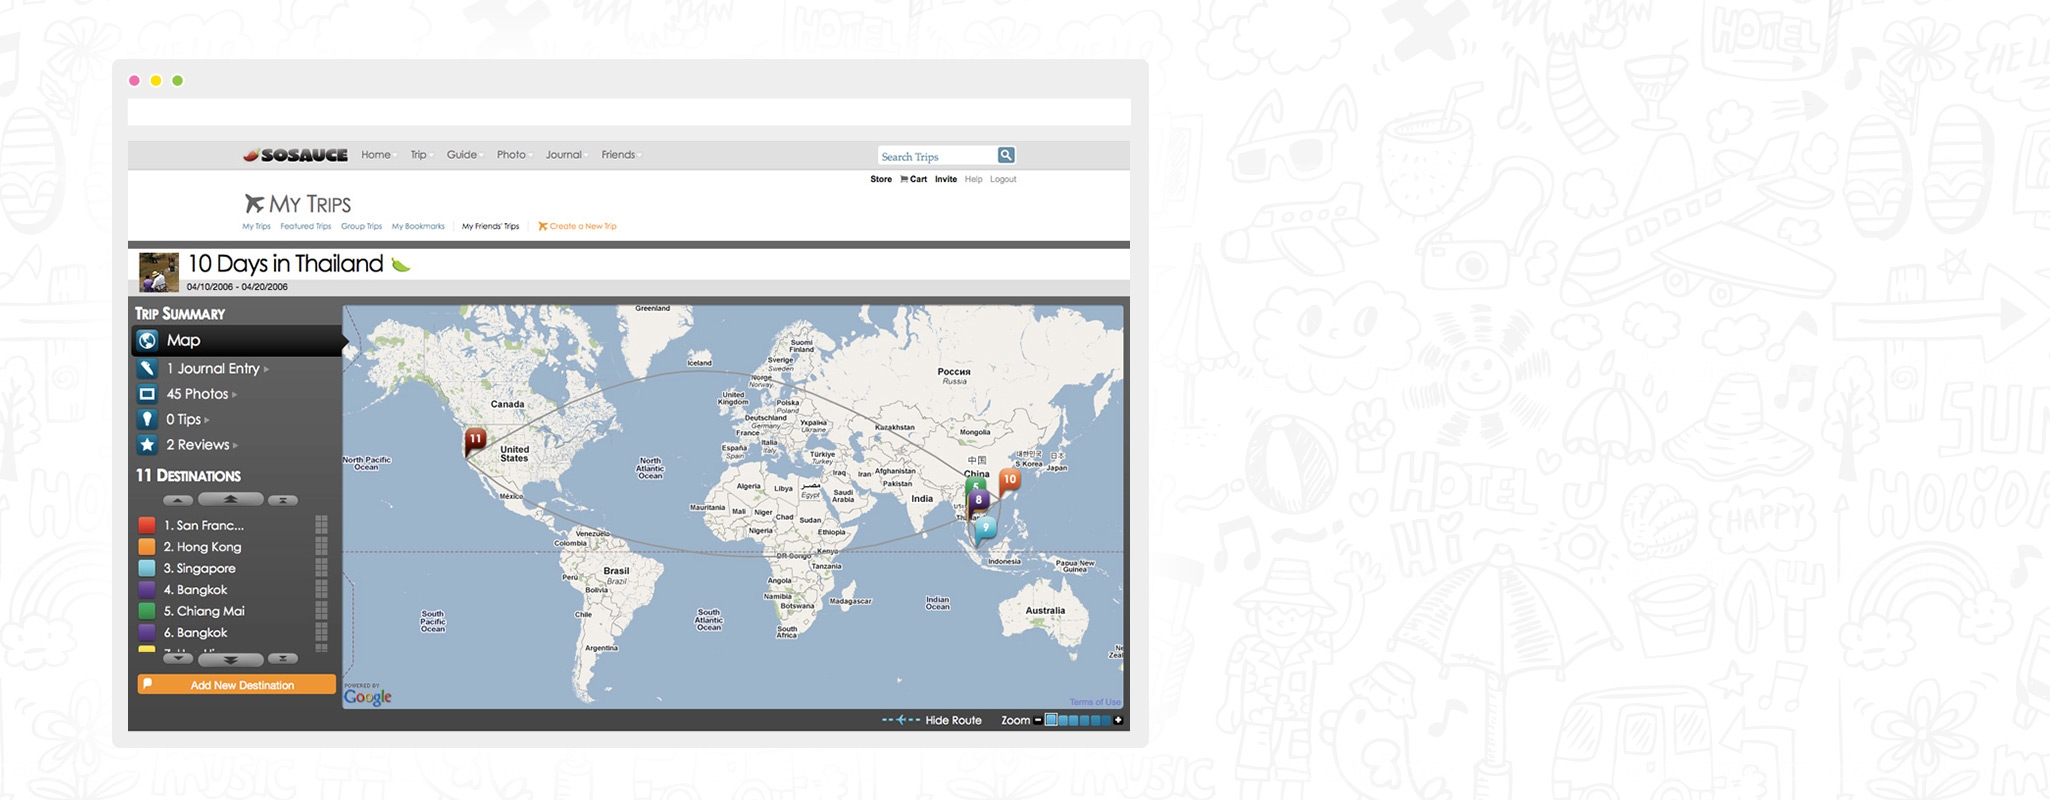2050x800 pixels.
Task: Click the first zoom level block
Action: (x=1051, y=720)
